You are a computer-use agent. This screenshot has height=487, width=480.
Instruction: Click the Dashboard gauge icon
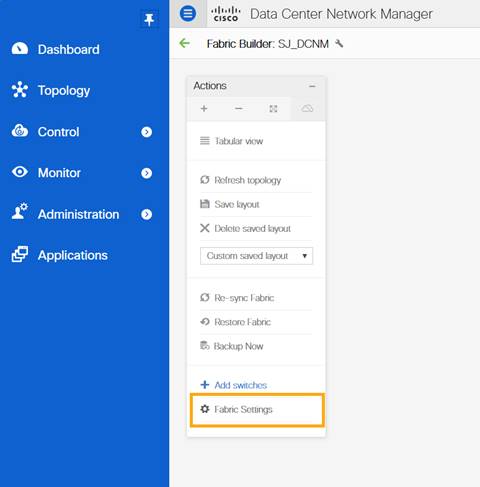[x=20, y=49]
